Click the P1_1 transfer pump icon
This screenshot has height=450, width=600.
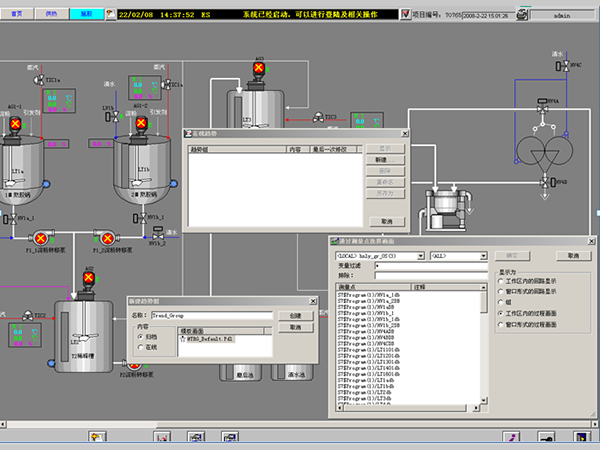click(41, 239)
